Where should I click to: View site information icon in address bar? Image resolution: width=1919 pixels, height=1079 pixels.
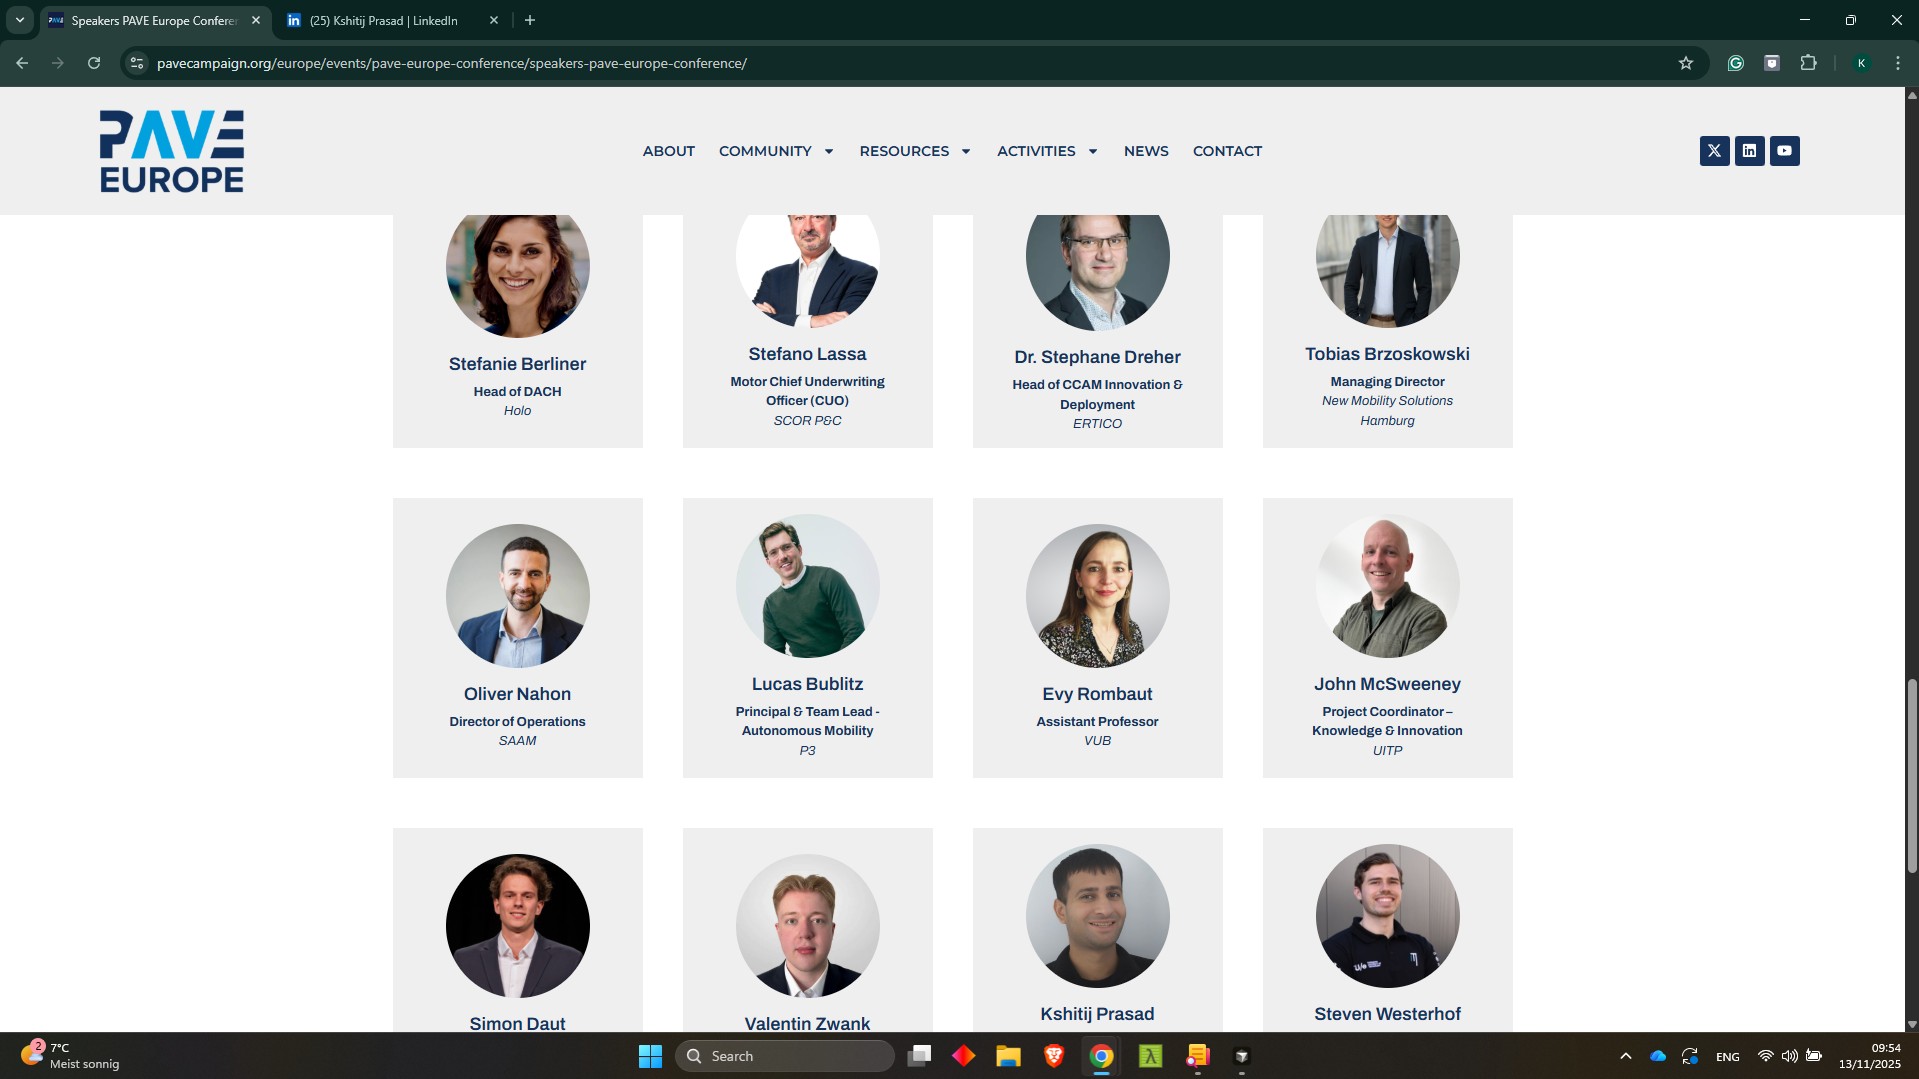click(x=137, y=63)
